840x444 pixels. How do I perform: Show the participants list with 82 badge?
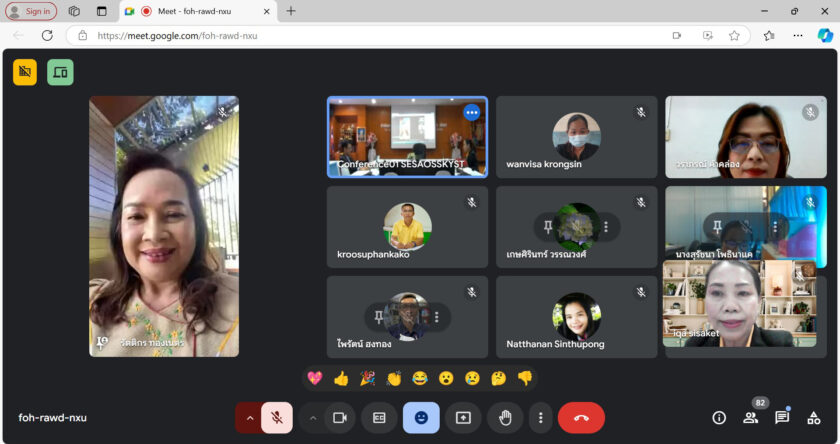click(x=750, y=418)
